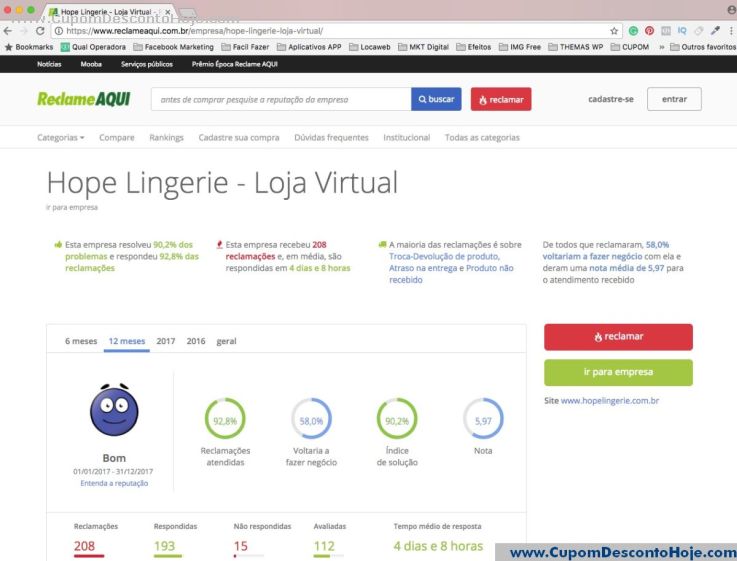The height and width of the screenshot is (561, 737).
Task: Click the 15 Não respondidas count
Action: point(241,546)
